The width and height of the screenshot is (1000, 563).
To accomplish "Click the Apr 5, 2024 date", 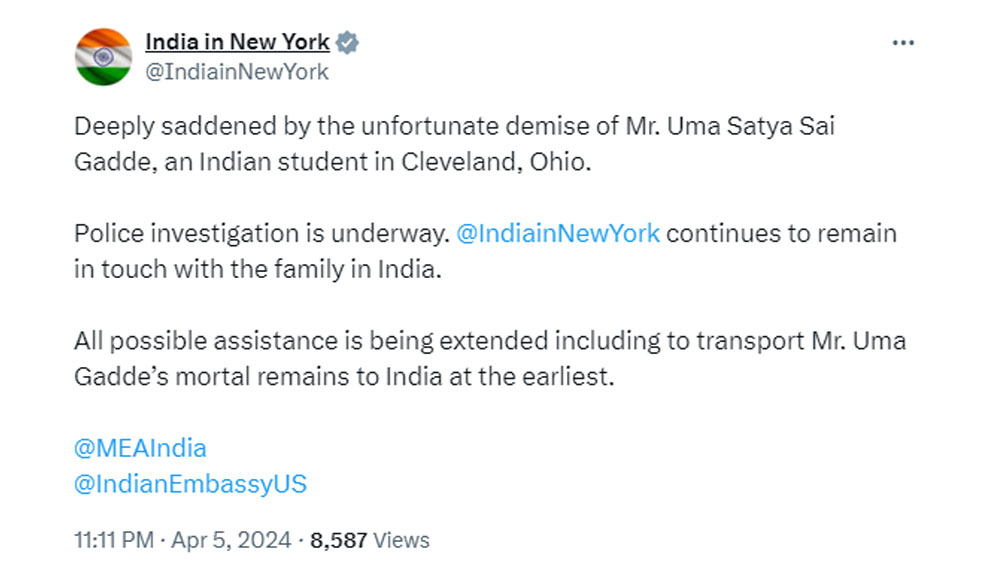I will click(x=231, y=540).
